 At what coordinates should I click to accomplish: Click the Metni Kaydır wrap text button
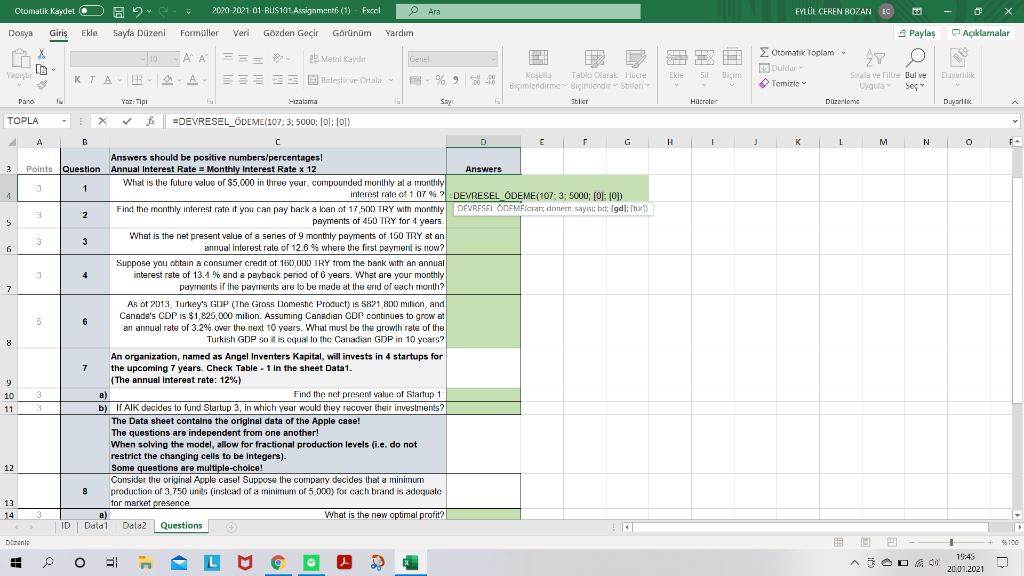tap(338, 59)
